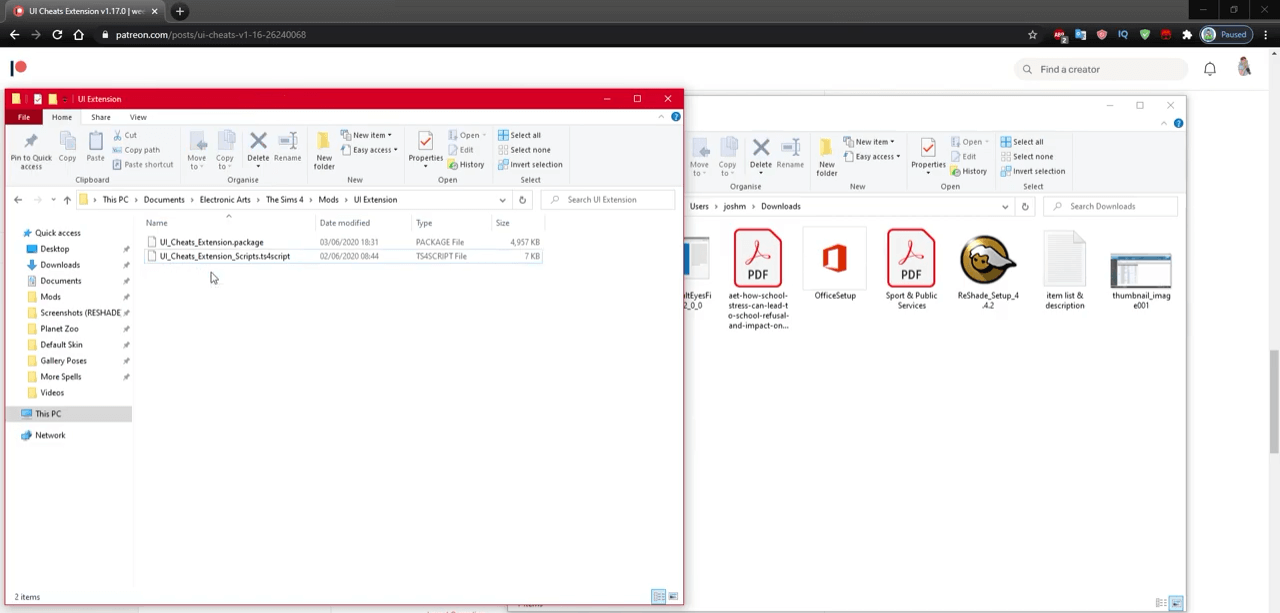Select Sport & Public Services PDF in Downloads
The image size is (1280, 613).
click(x=911, y=271)
